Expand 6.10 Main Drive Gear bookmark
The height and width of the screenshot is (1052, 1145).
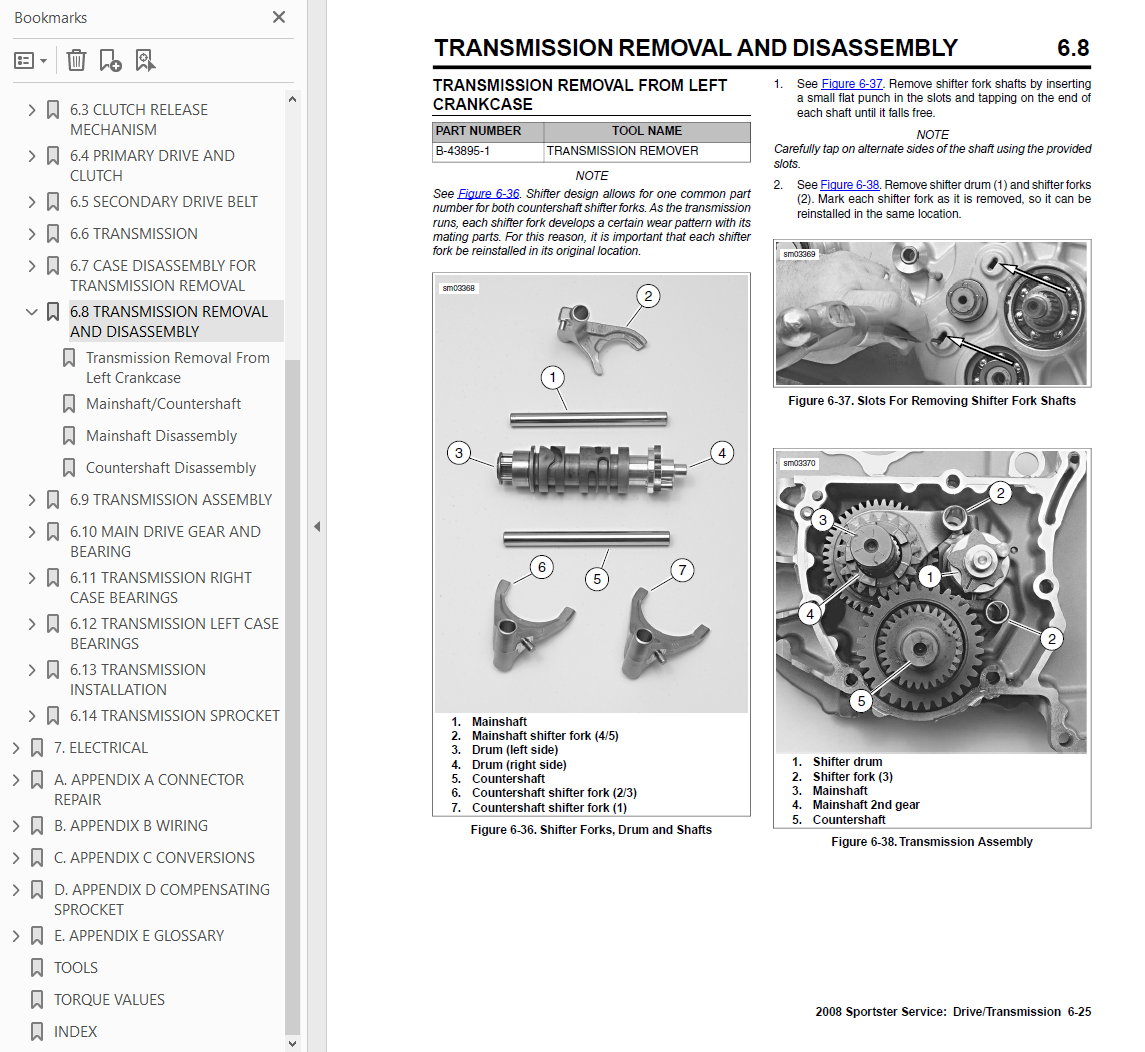pyautogui.click(x=31, y=532)
